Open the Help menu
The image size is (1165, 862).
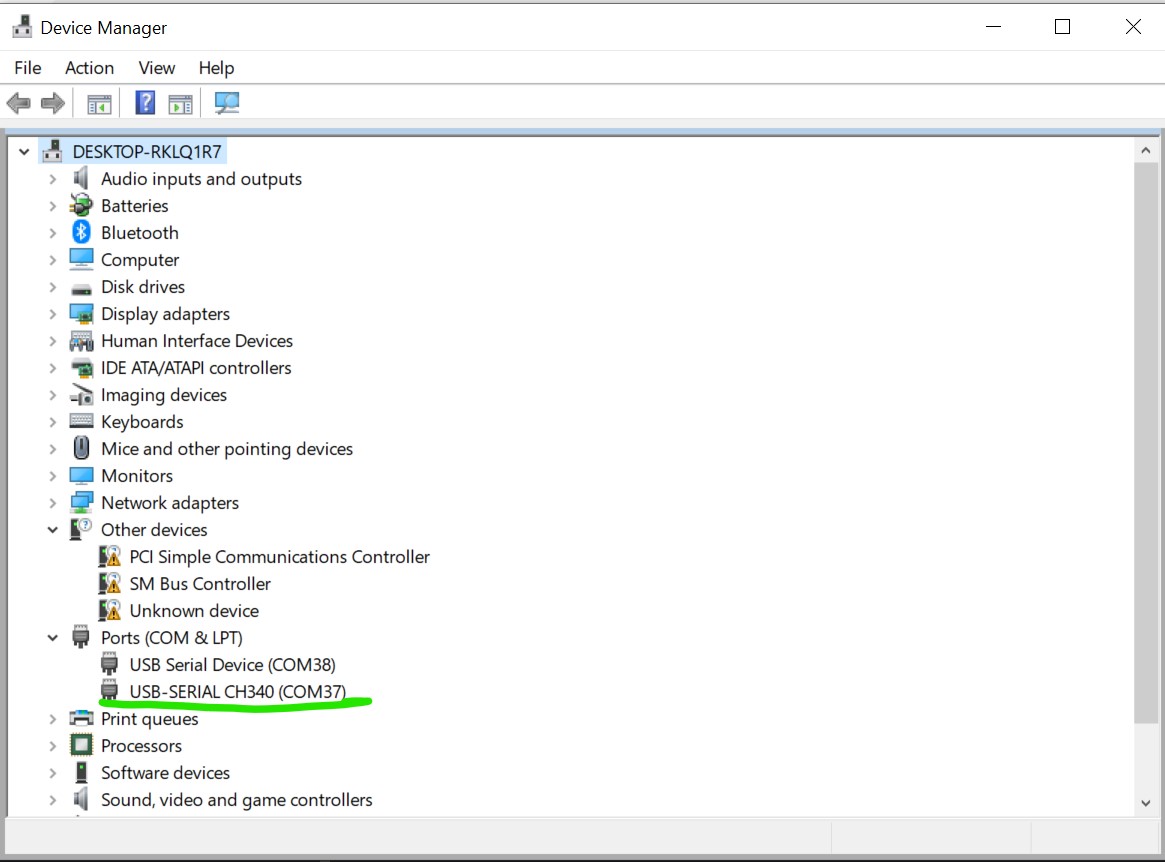pos(216,68)
